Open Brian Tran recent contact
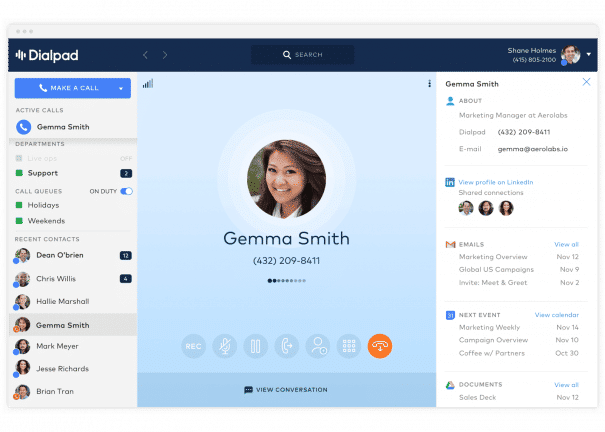The height and width of the screenshot is (432, 605). click(73, 392)
